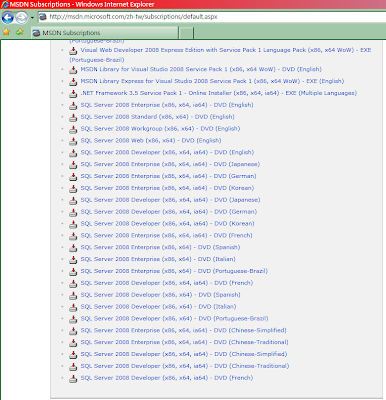Open SQL Server 2008 Web DVD (English) link
The image size is (386, 400).
tap(151, 140)
